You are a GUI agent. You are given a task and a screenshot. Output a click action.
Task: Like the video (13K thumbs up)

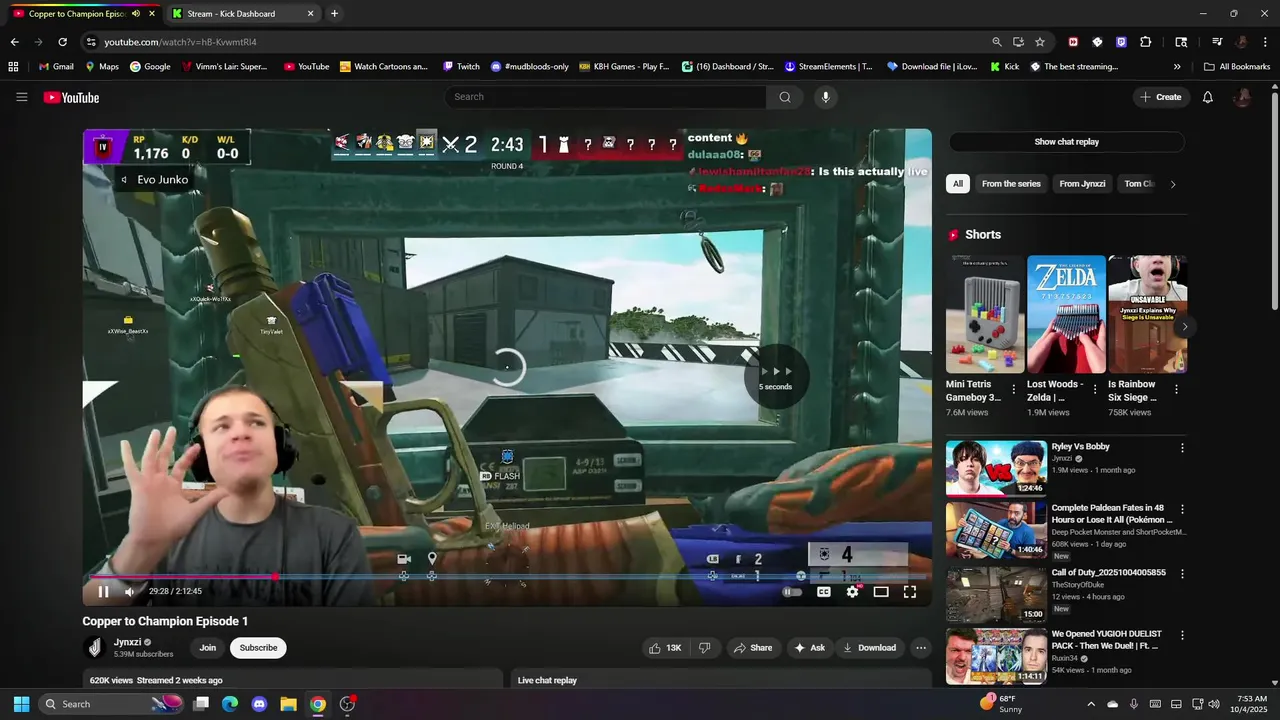(665, 648)
